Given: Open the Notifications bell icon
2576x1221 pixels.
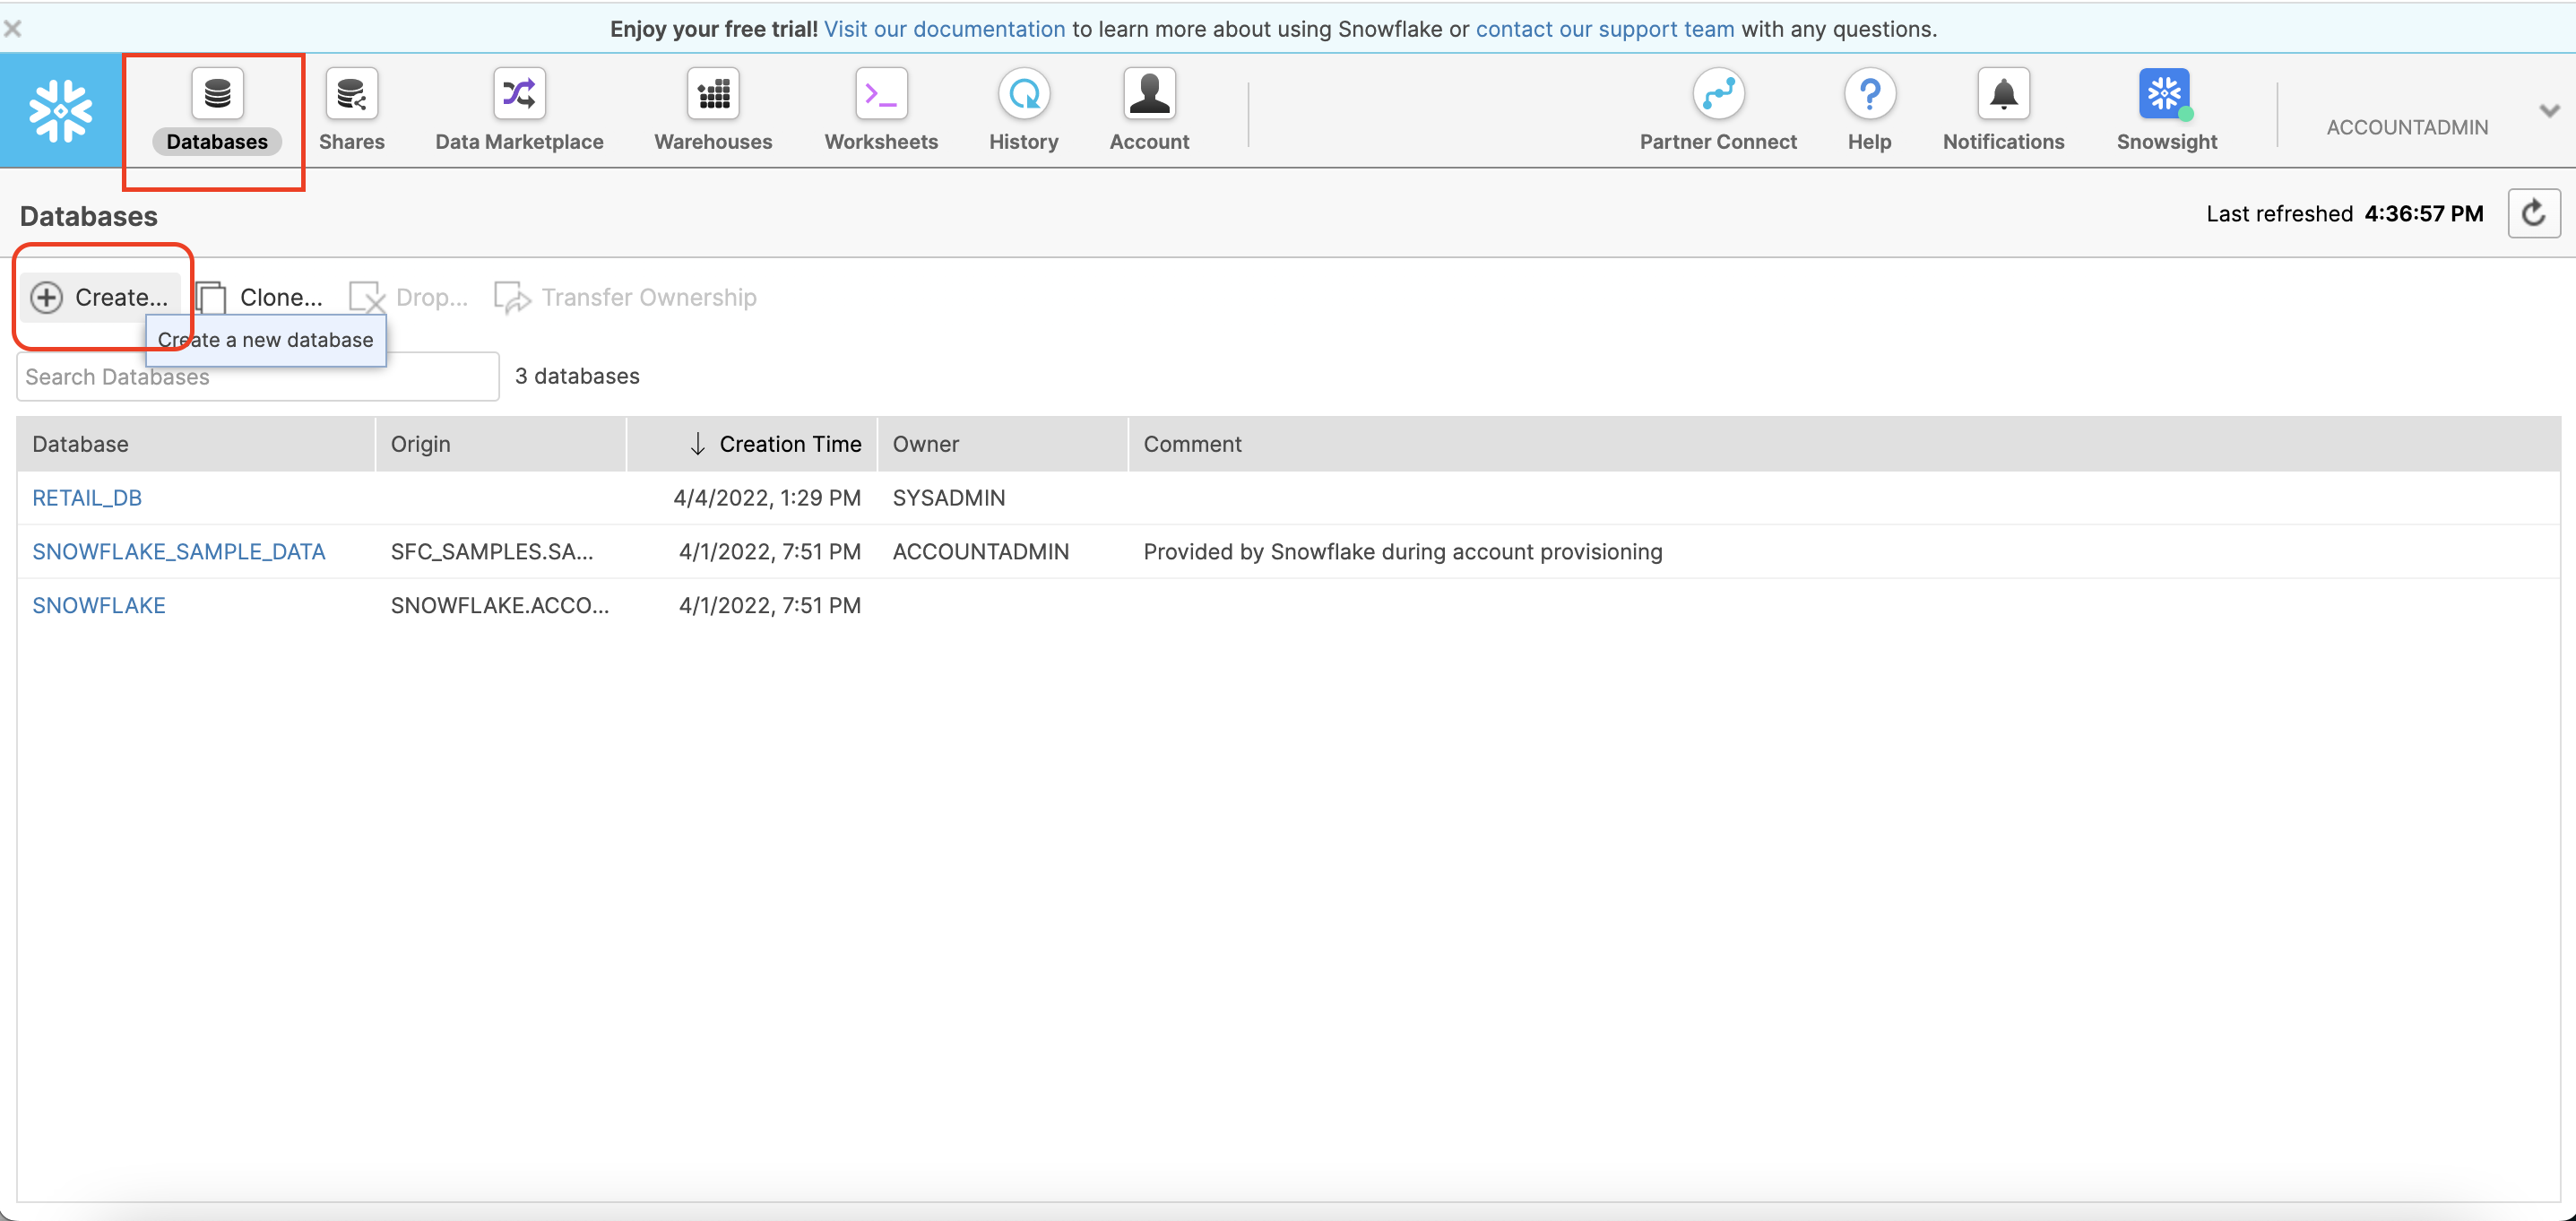Looking at the screenshot, I should 2003,94.
